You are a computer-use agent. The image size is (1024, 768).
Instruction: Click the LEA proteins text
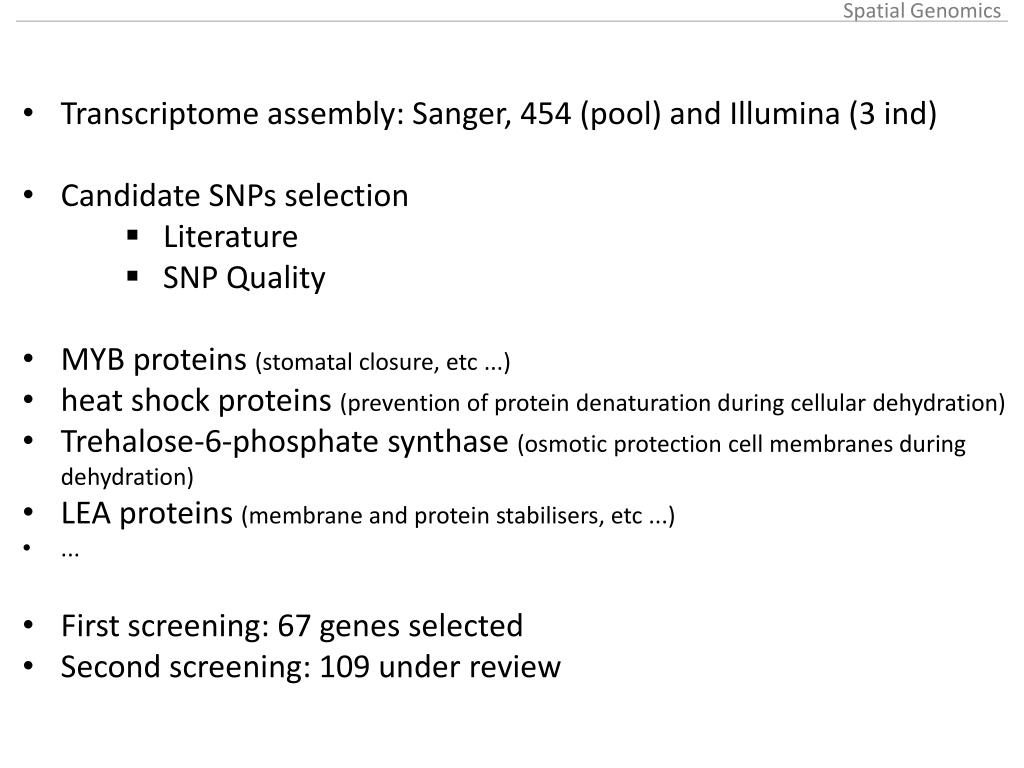click(147, 513)
